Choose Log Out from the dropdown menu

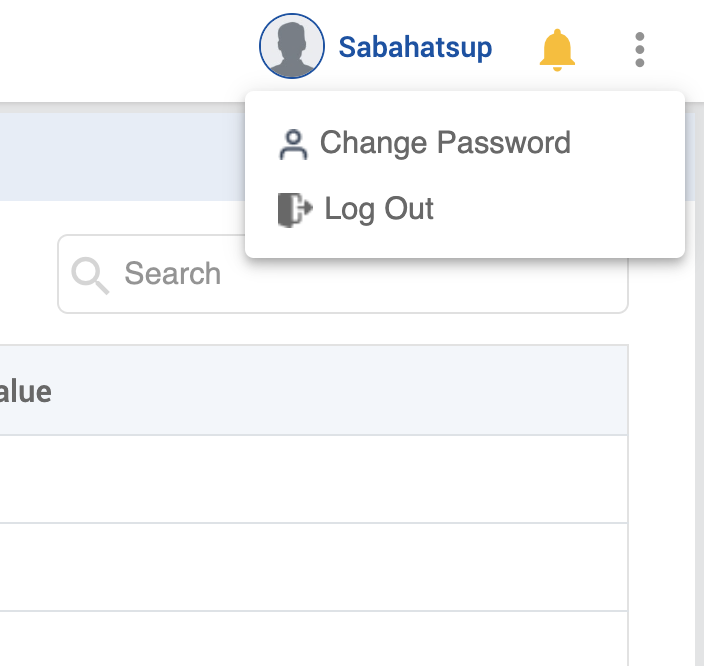pyautogui.click(x=379, y=209)
